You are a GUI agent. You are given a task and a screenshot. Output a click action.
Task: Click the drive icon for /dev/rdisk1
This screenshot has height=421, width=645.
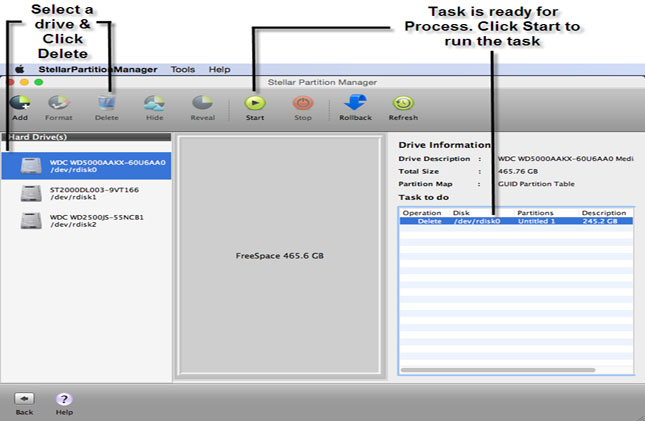tap(31, 193)
